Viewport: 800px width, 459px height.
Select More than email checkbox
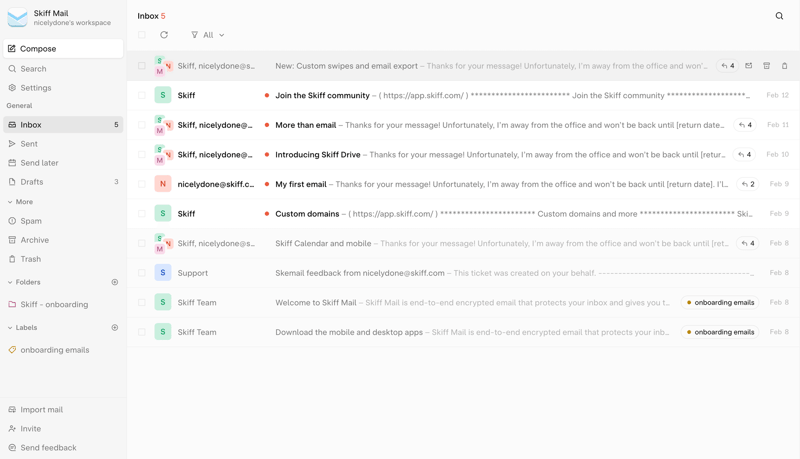pyautogui.click(x=142, y=125)
